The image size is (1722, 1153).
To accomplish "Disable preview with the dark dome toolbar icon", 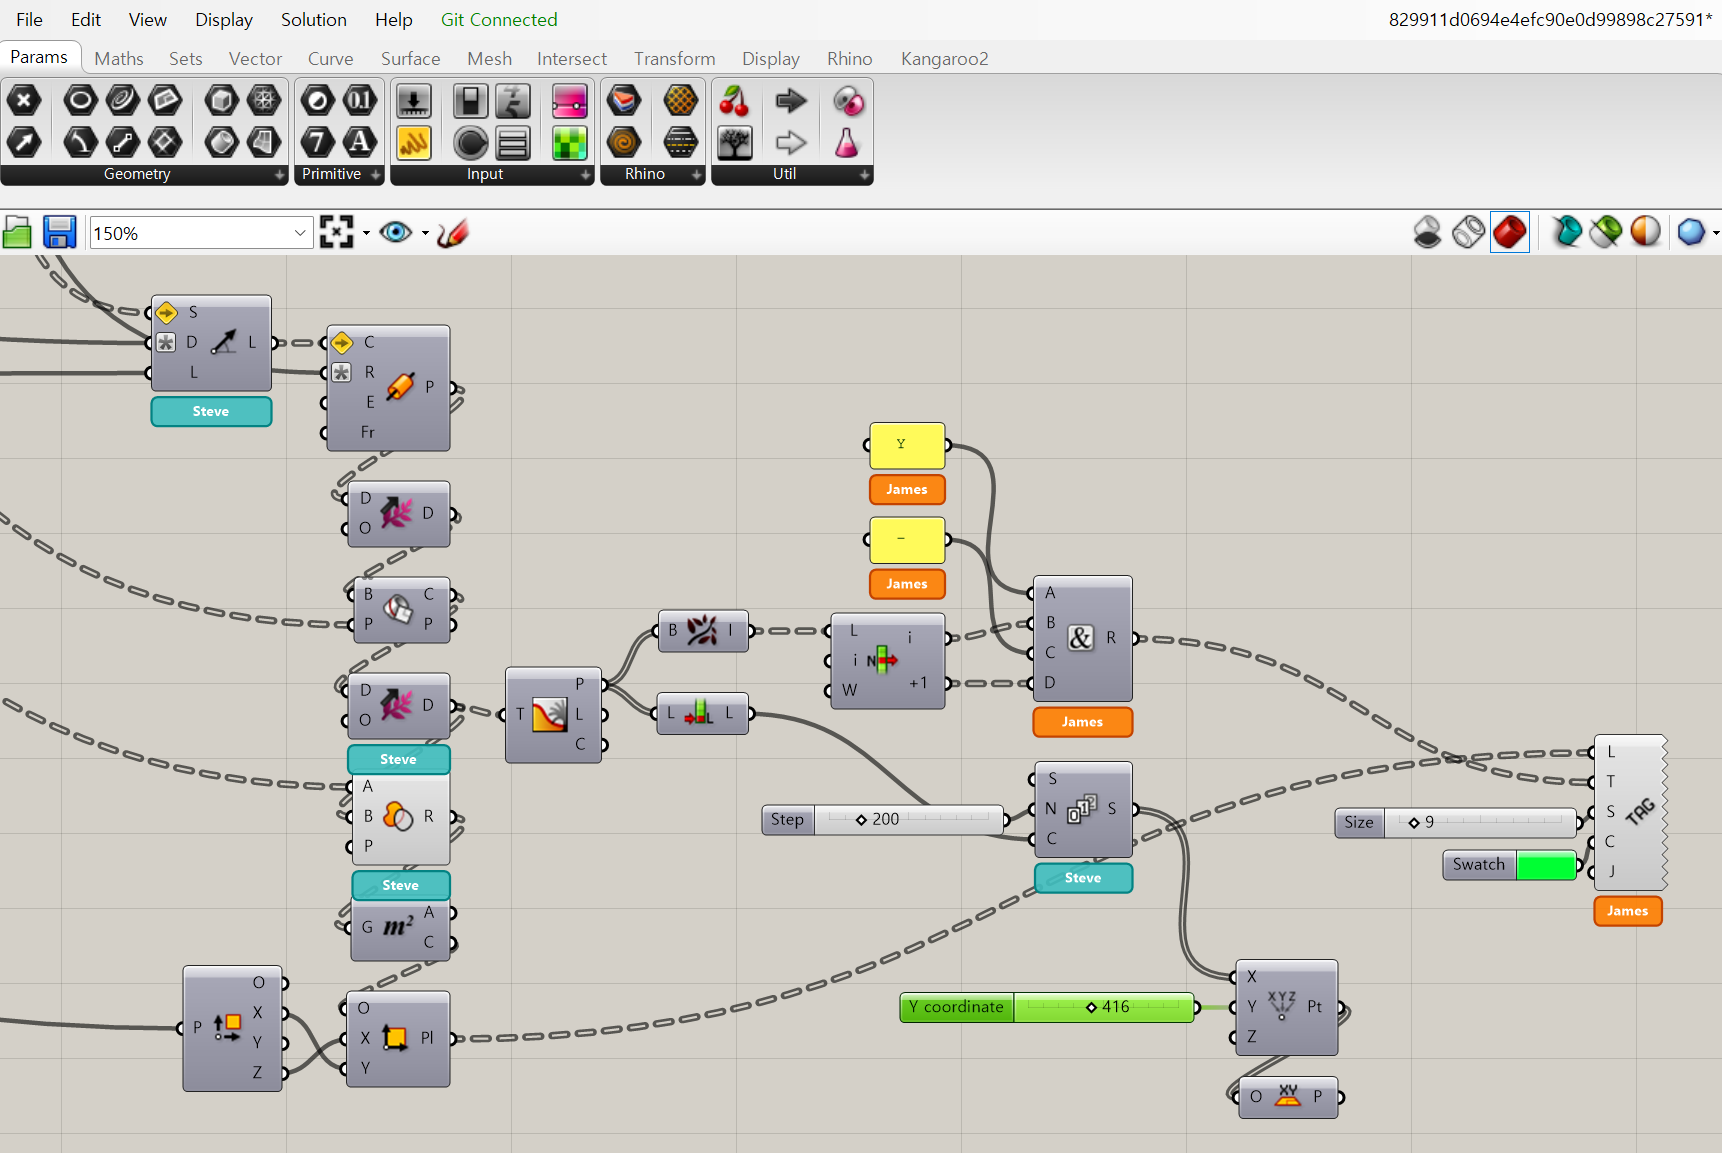I will (x=1428, y=232).
